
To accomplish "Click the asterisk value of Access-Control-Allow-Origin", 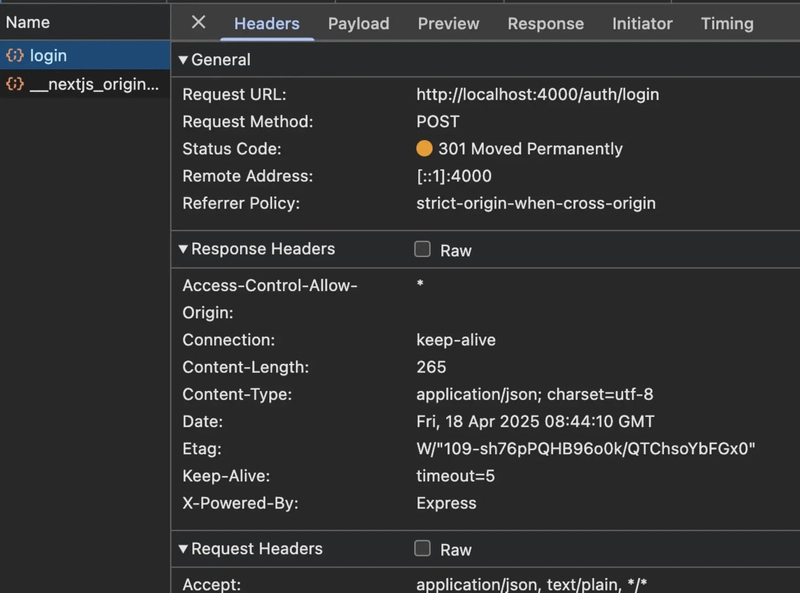I will (x=420, y=283).
